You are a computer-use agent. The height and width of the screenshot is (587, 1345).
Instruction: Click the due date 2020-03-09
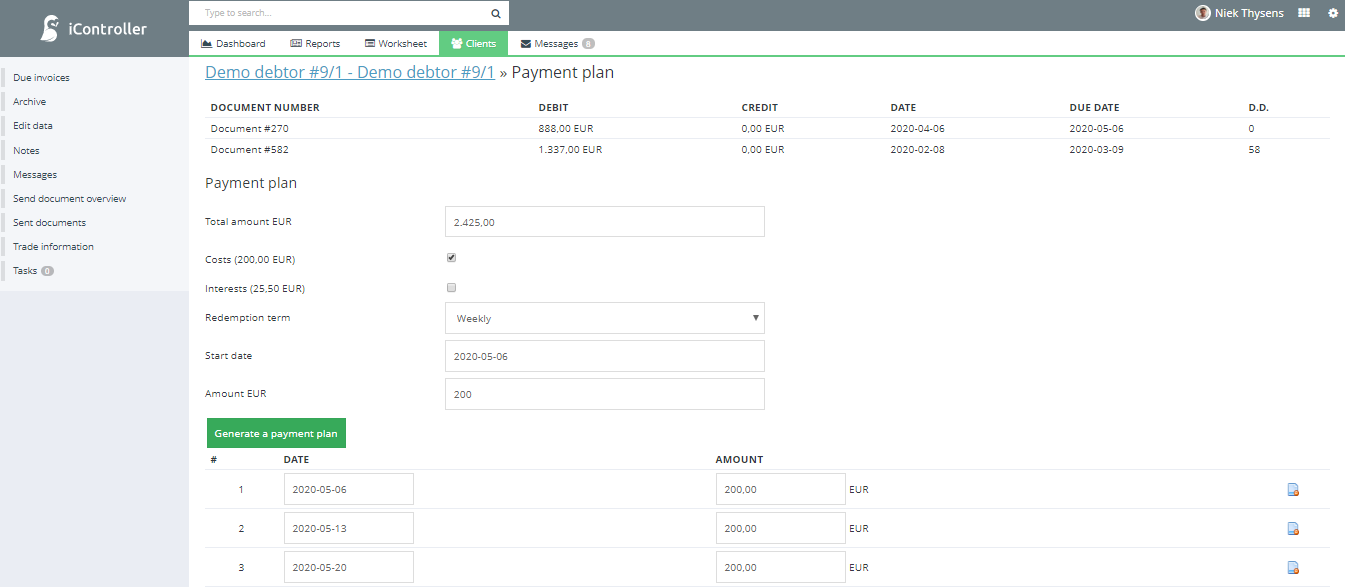tap(1096, 150)
